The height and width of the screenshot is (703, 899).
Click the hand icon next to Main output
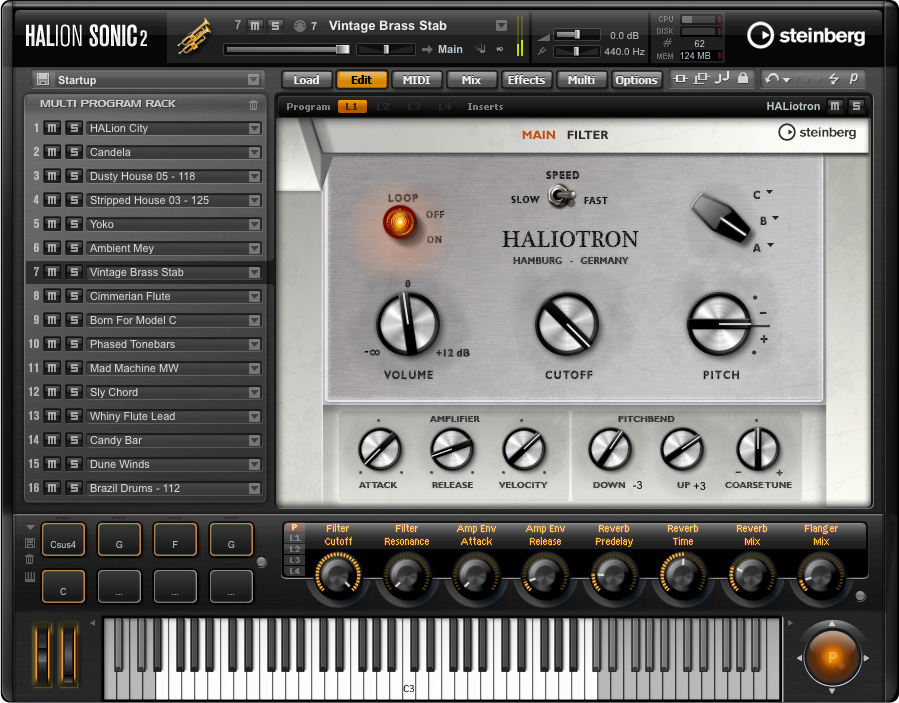tap(480, 49)
